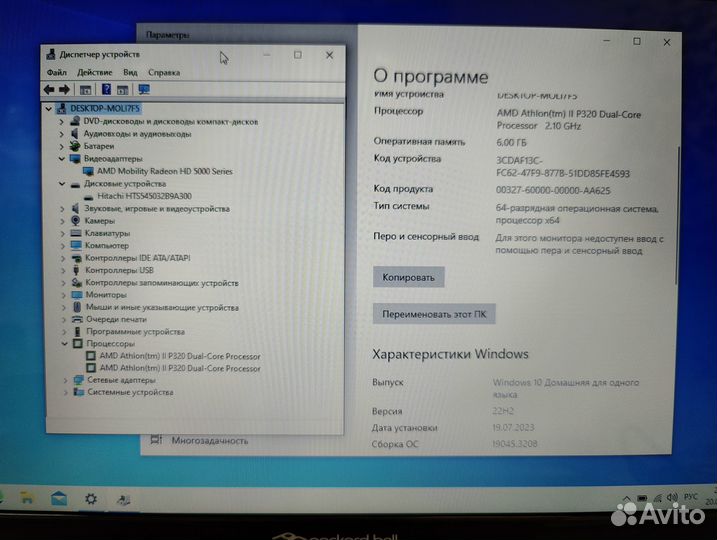Expand the Сетевые адаптеры category
Image resolution: width=717 pixels, height=540 pixels.
(x=65, y=380)
